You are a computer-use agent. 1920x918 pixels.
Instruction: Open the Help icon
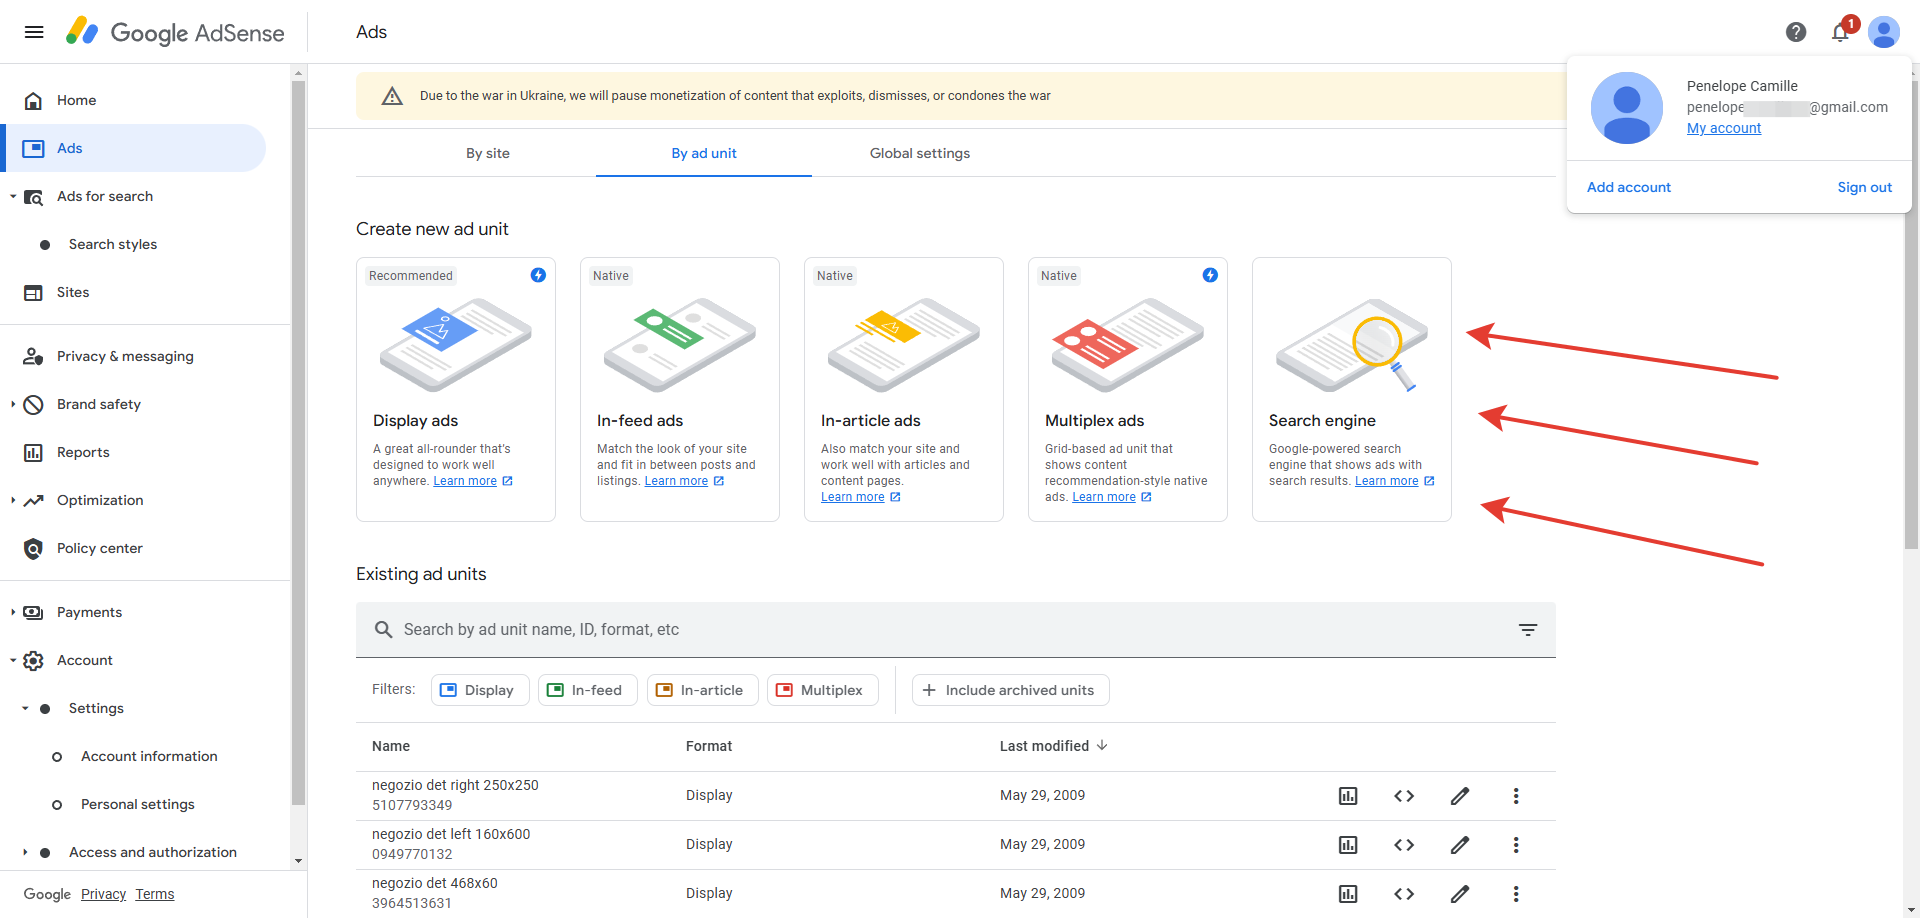[1796, 32]
